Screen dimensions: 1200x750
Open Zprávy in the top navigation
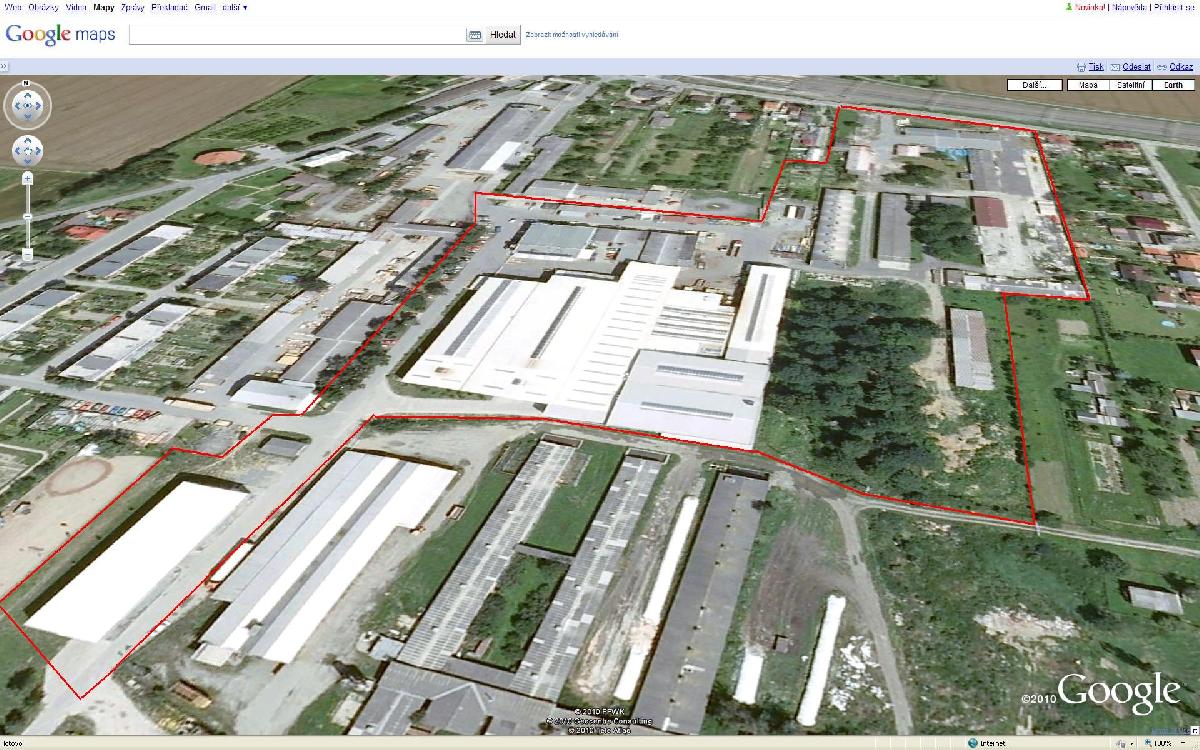click(133, 7)
